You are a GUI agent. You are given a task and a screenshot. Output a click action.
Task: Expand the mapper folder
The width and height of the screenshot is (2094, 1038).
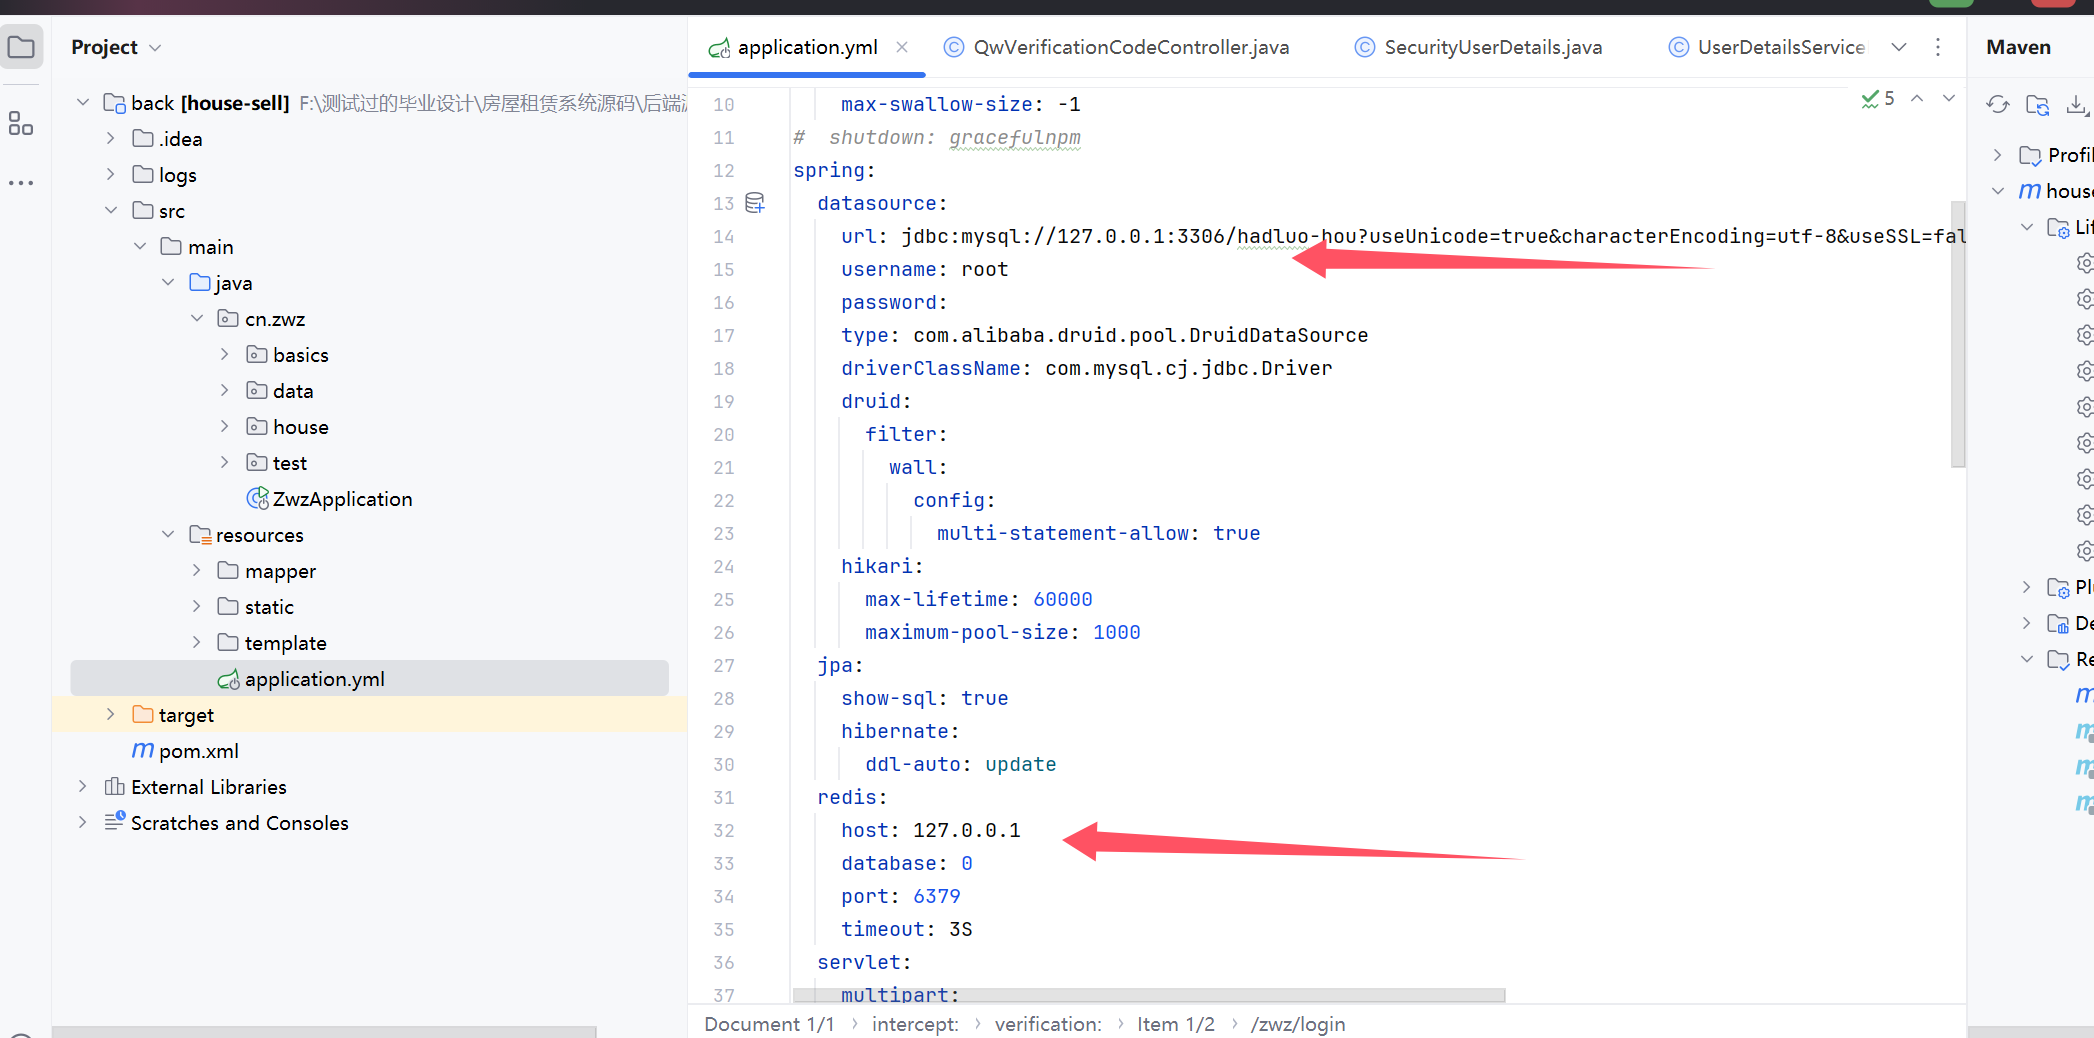point(197,570)
